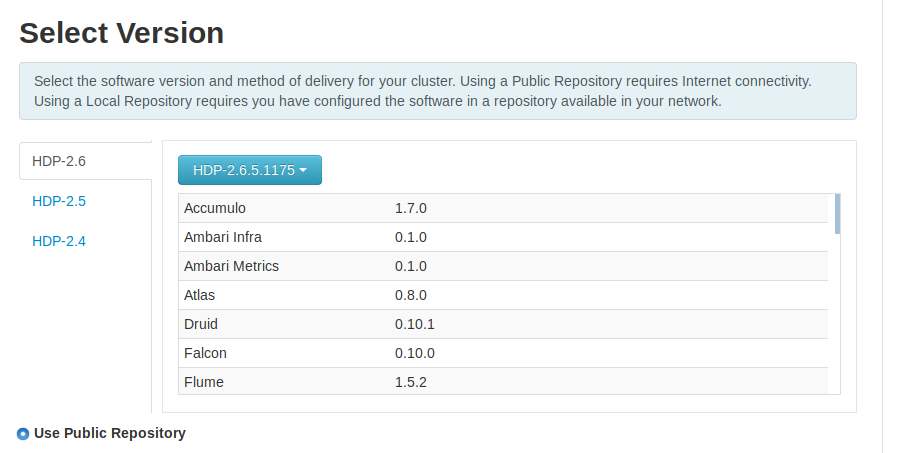Screen dimensions: 906x453
Task: Select the HDP-2.6 tab
Action: (86, 161)
